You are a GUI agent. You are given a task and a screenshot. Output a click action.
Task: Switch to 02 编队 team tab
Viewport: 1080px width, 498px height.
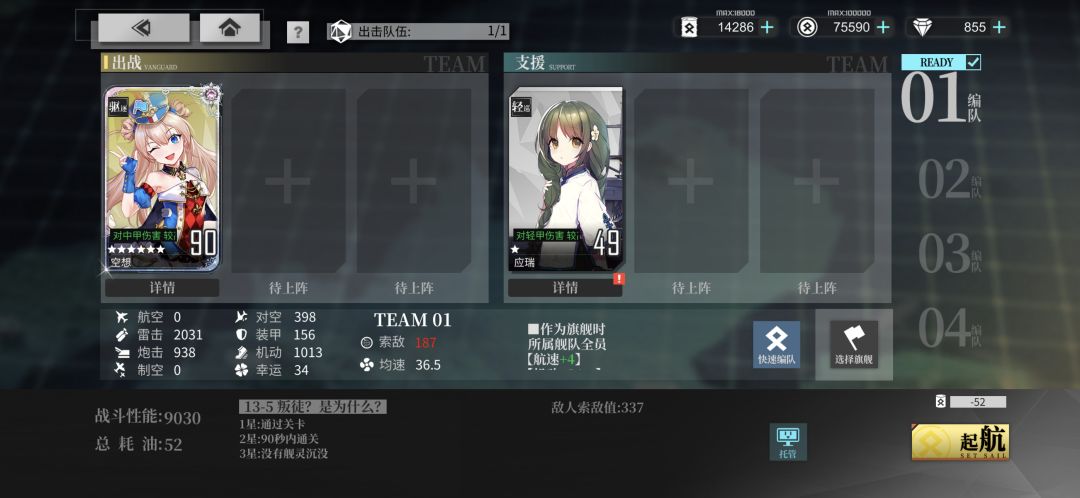[x=950, y=180]
